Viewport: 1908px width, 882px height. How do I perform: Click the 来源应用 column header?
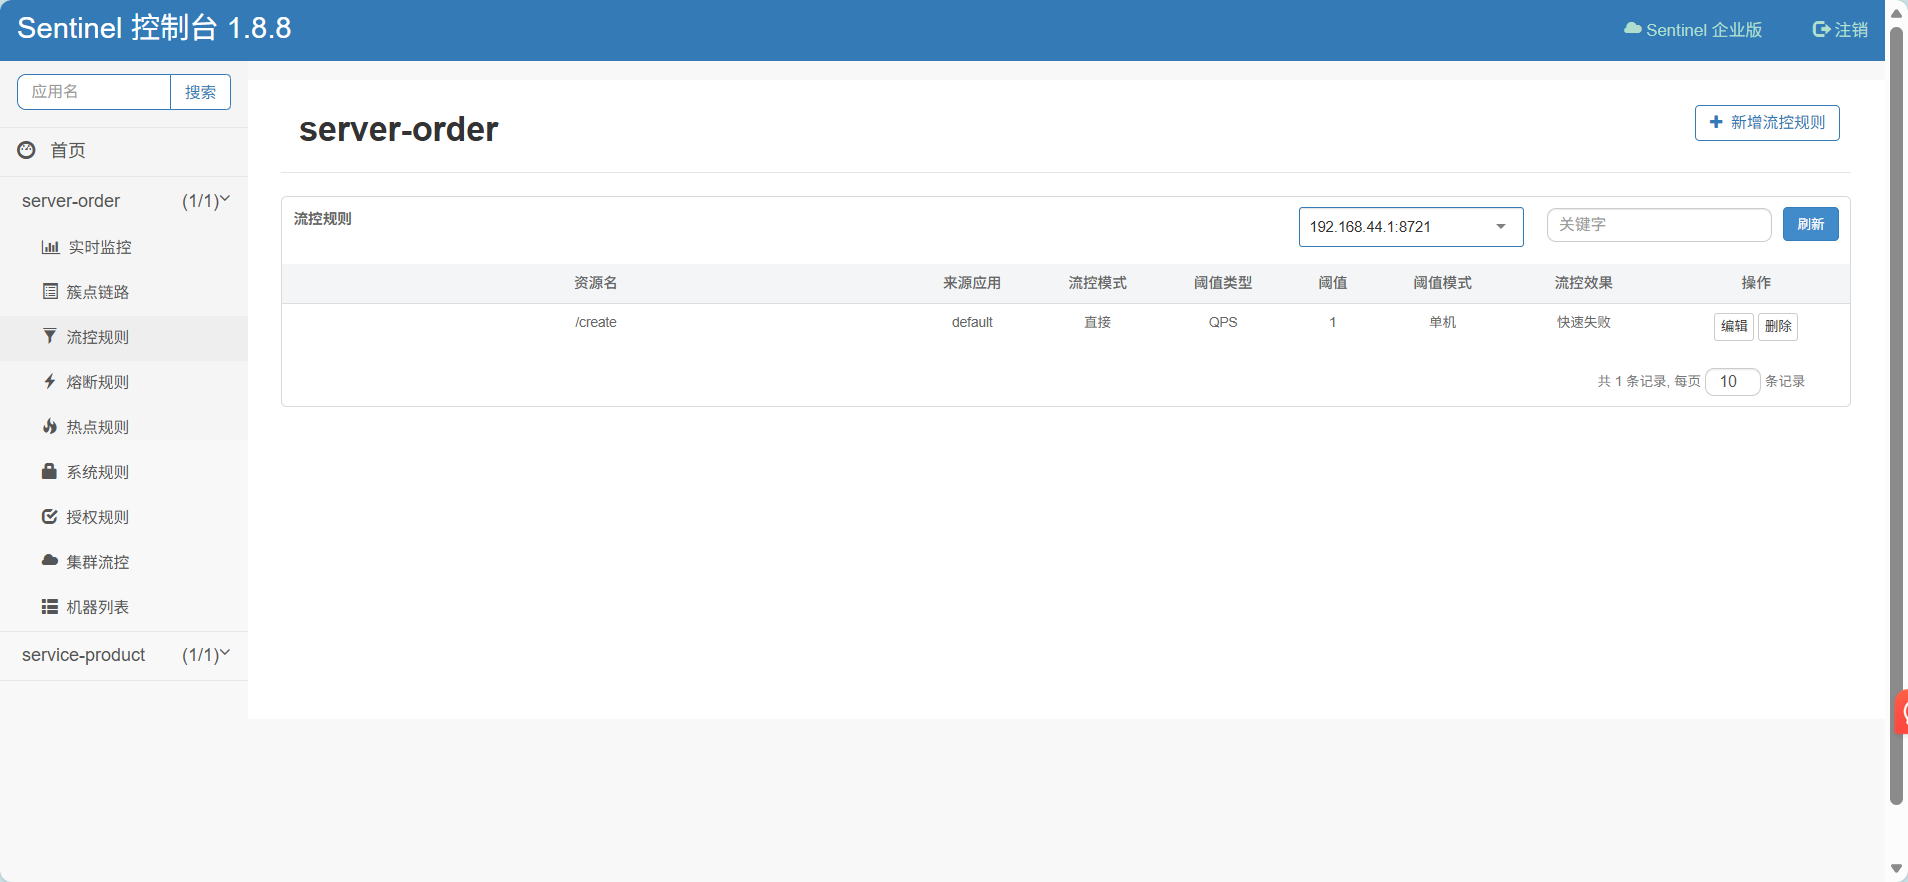point(972,283)
